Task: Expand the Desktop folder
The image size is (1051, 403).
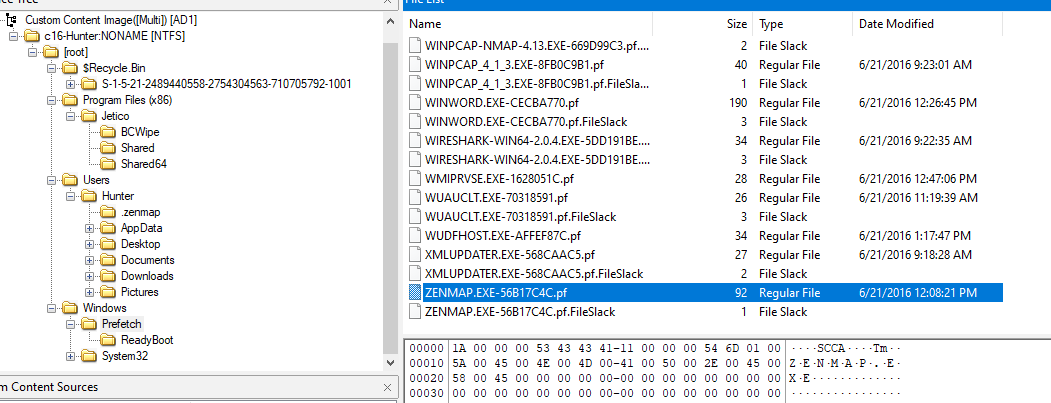Action: (x=89, y=244)
